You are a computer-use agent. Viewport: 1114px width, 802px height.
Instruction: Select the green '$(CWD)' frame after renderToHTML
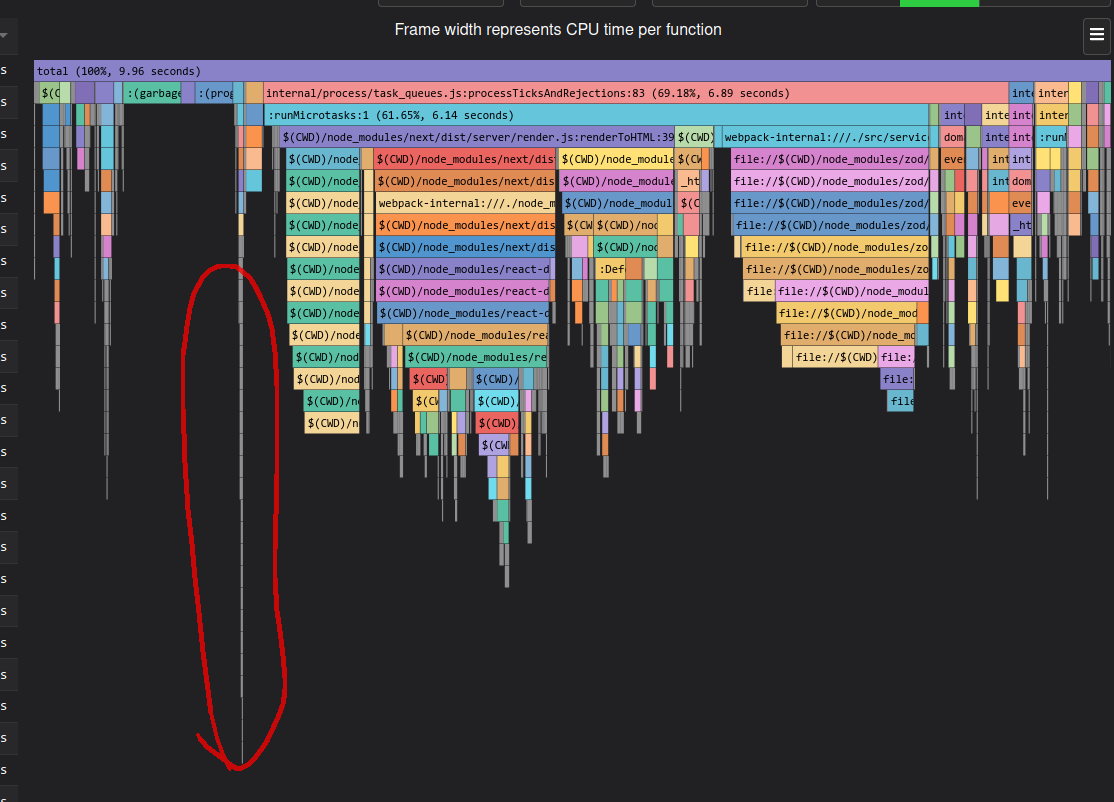click(x=695, y=137)
